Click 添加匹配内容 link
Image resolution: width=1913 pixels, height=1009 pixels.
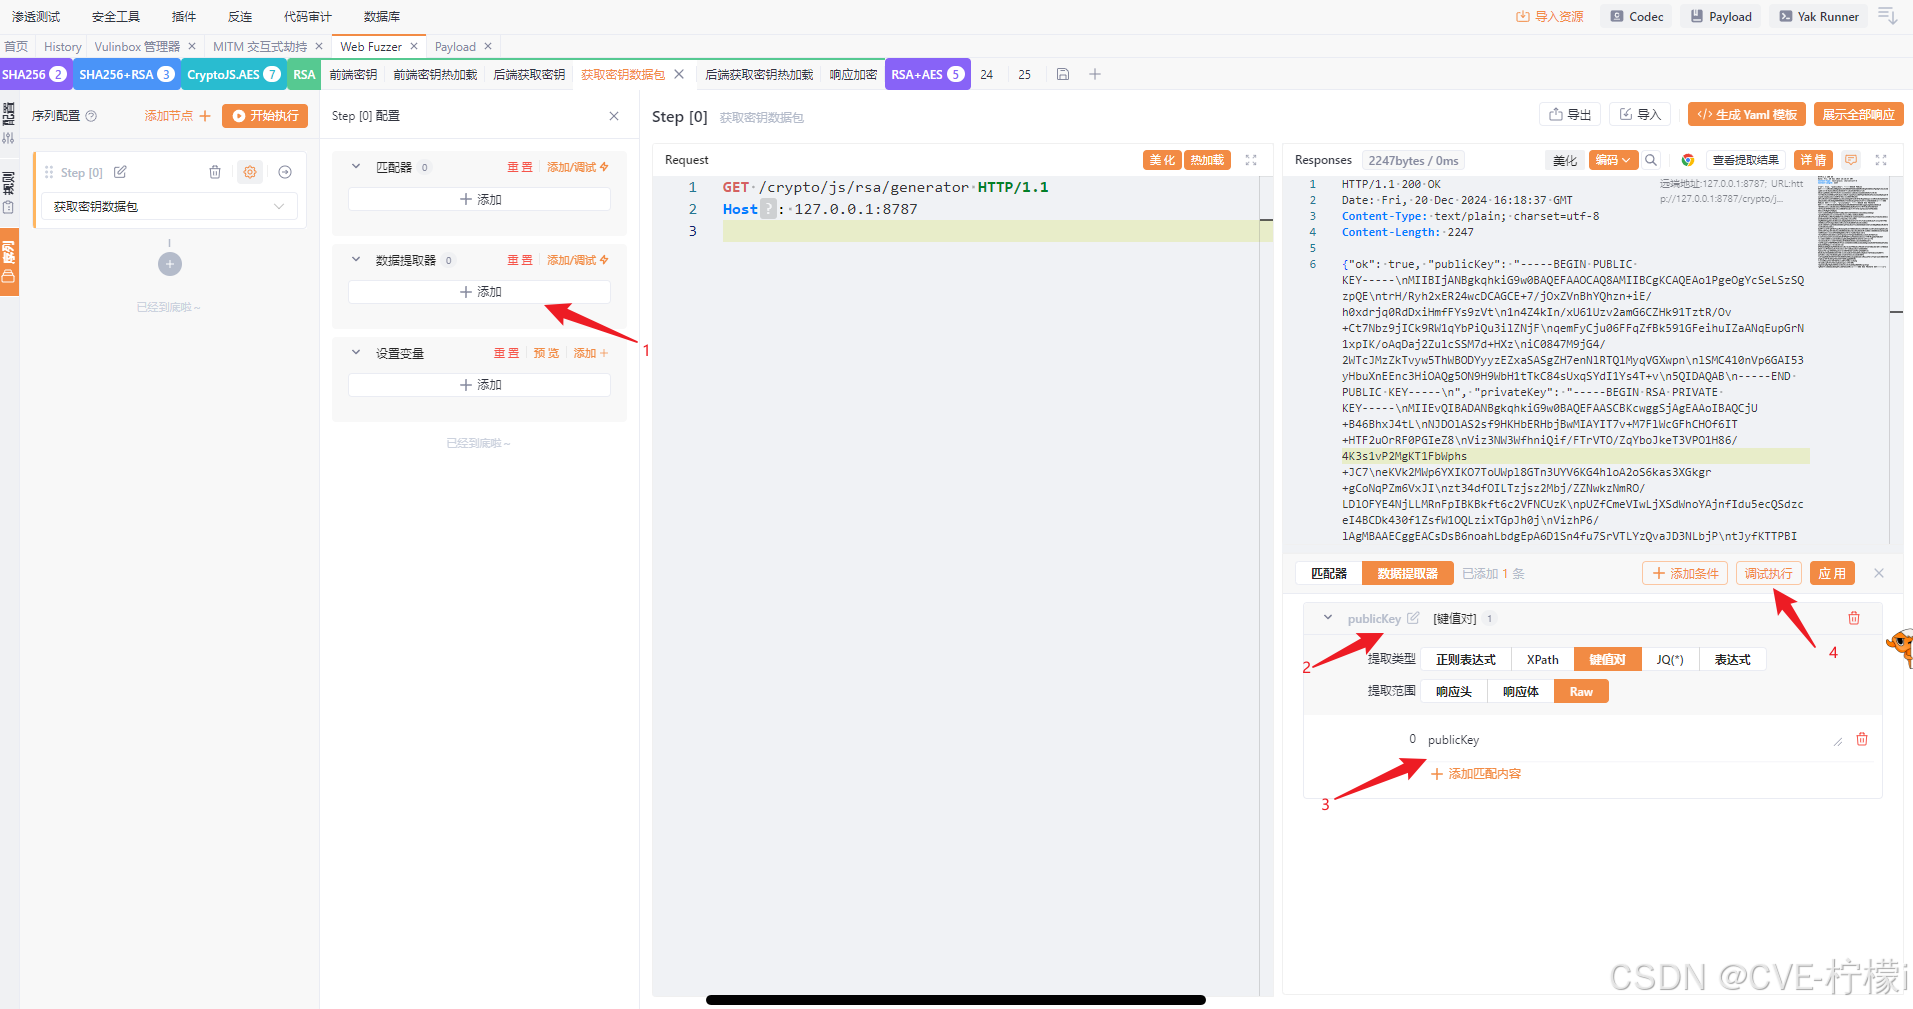coord(1476,774)
